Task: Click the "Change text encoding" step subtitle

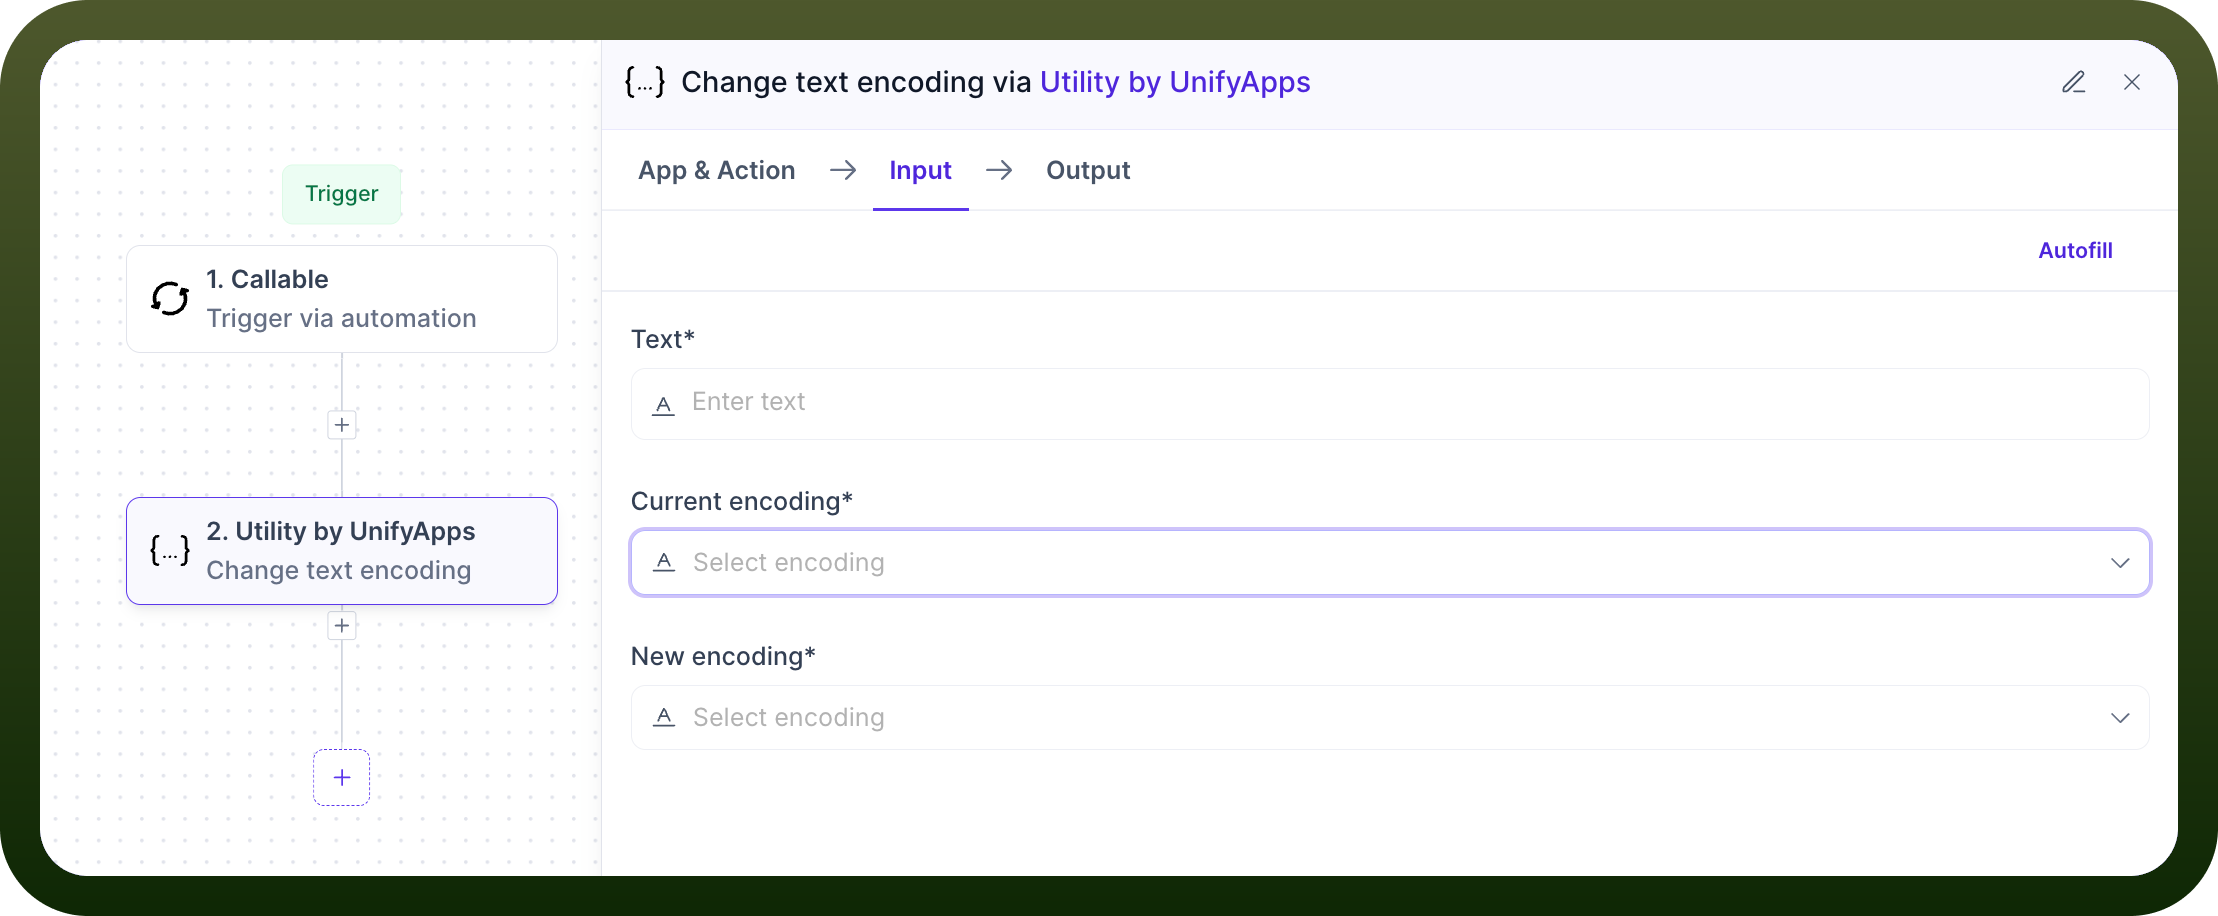Action: coord(339,570)
